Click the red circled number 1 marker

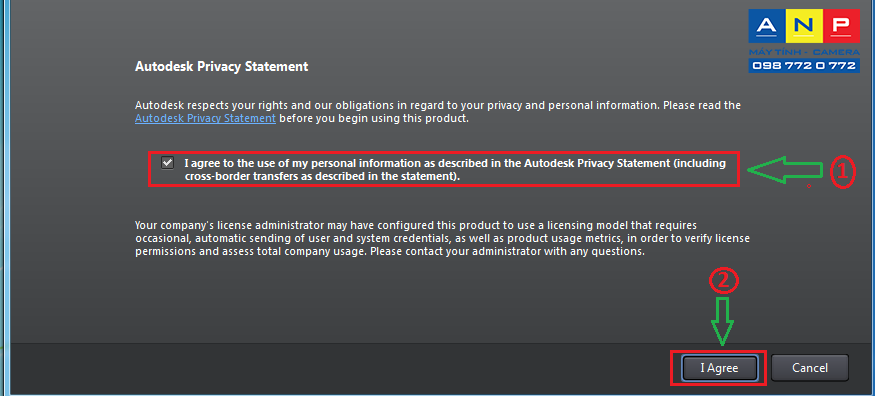tap(842, 173)
